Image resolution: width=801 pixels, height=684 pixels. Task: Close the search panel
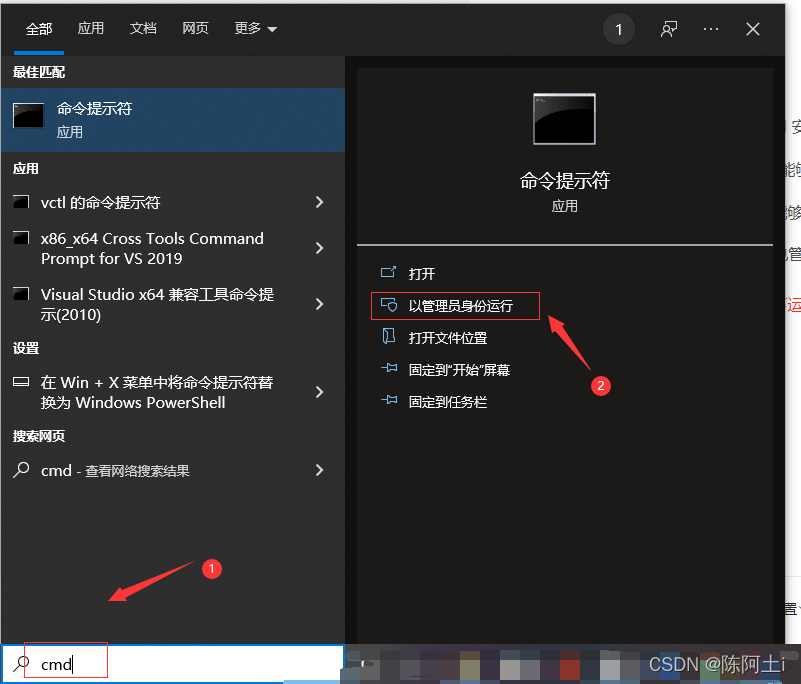coord(752,29)
